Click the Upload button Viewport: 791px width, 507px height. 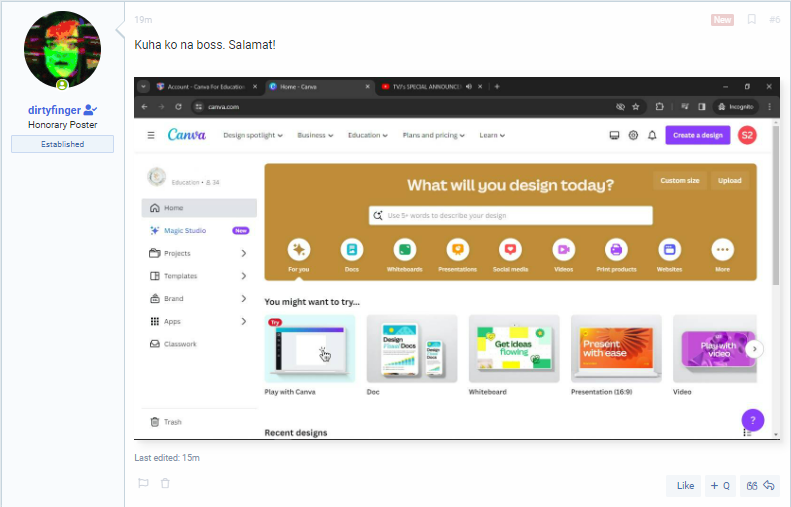point(729,181)
